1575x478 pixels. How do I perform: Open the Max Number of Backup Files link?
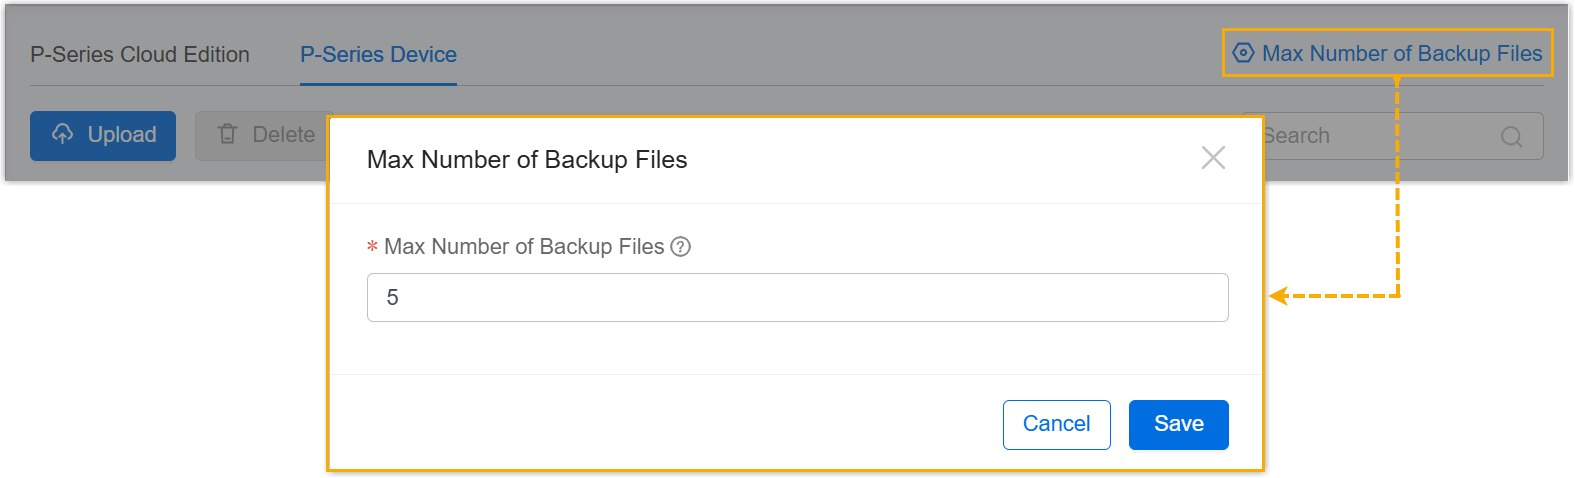click(1401, 54)
